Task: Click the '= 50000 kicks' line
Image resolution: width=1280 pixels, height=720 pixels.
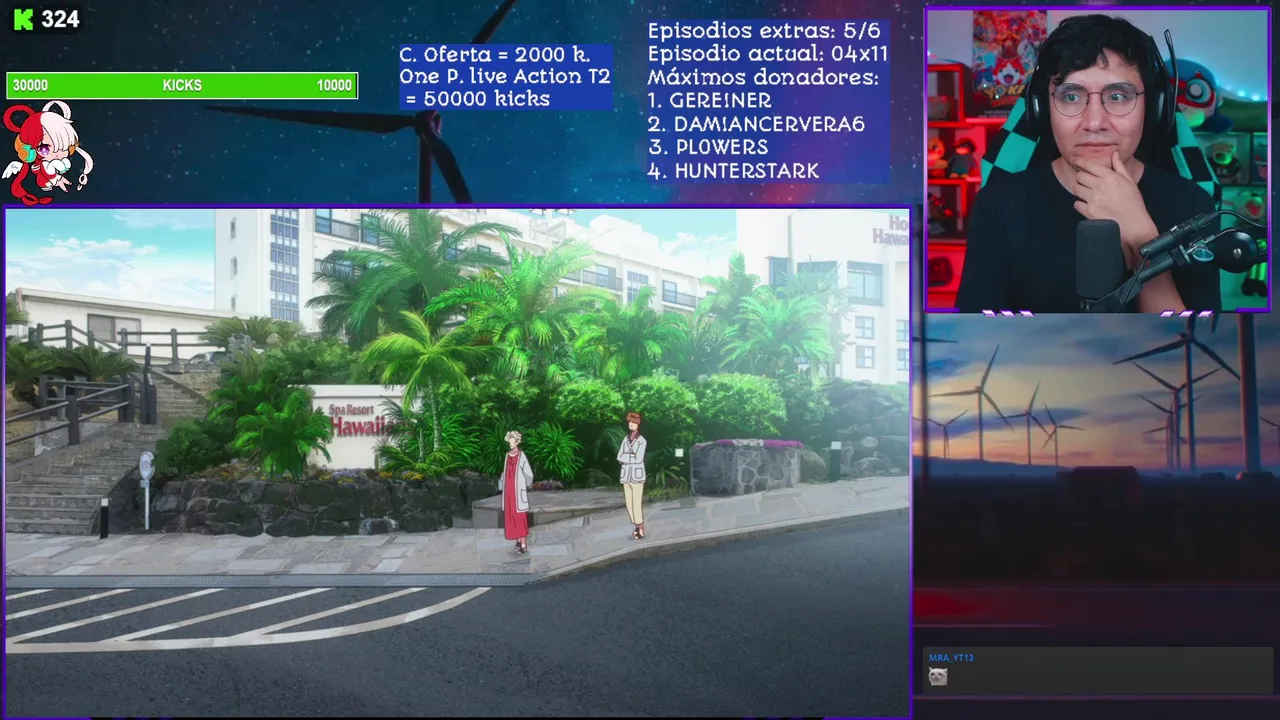Action: [x=477, y=98]
